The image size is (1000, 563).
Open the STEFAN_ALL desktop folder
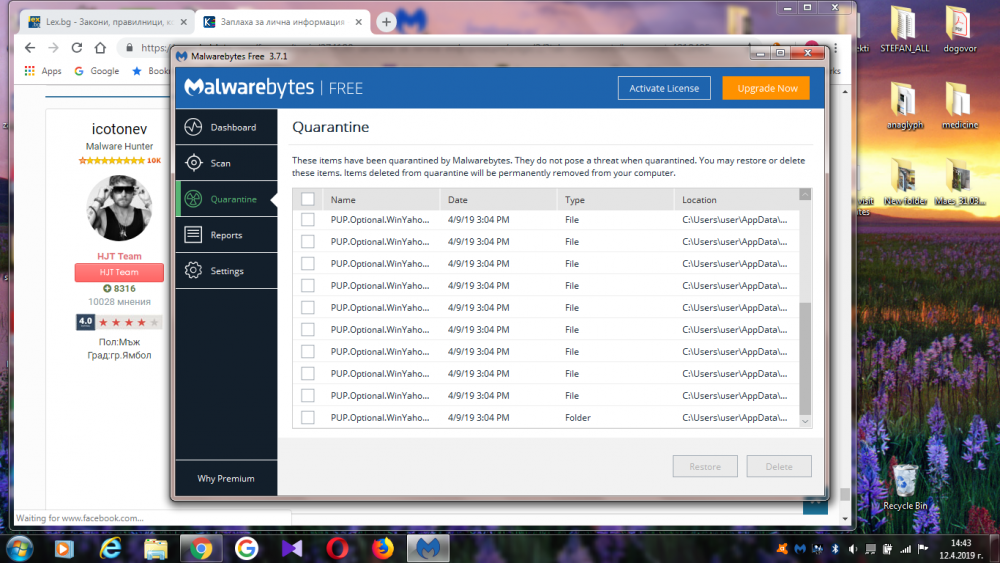tap(904, 29)
